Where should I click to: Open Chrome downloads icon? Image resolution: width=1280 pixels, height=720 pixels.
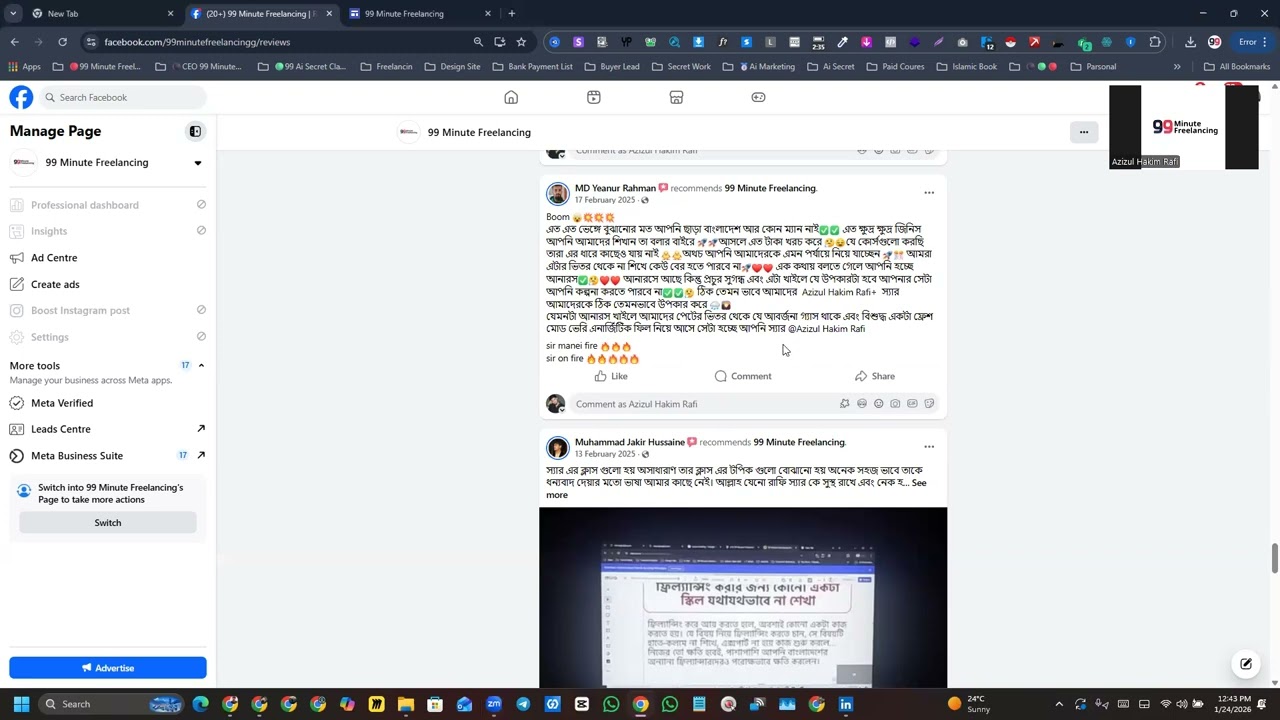1190,42
